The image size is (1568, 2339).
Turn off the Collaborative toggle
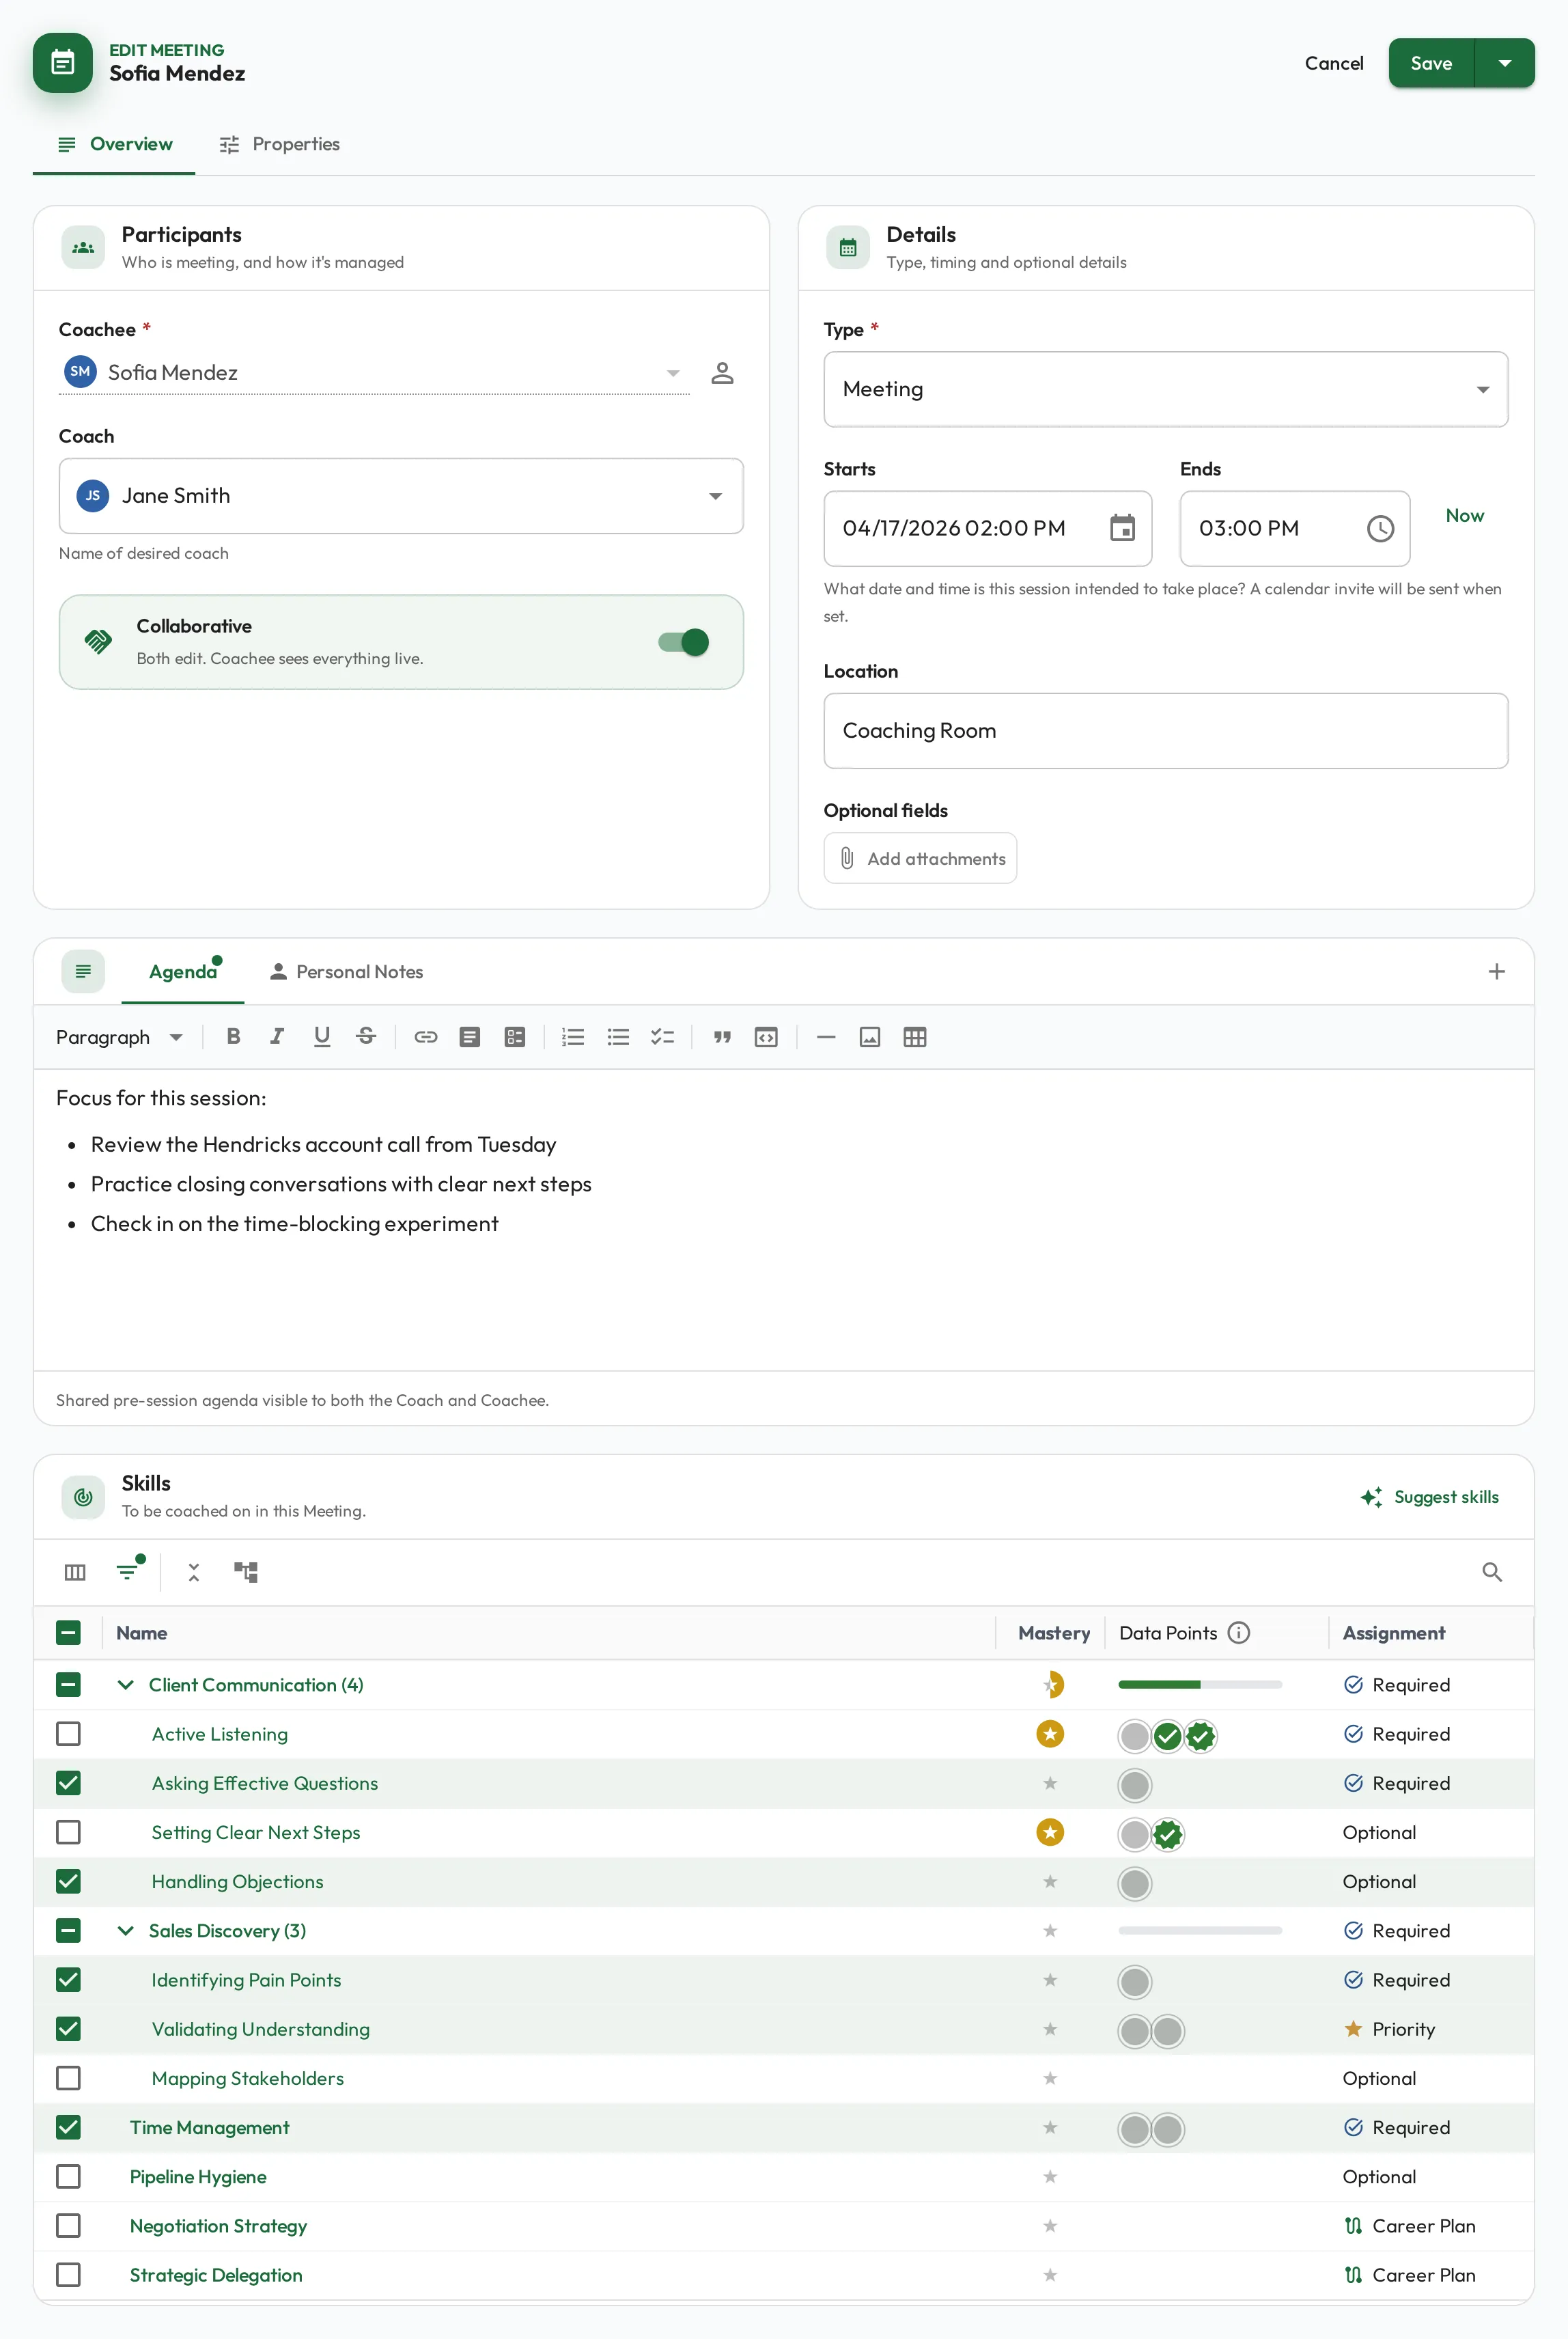coord(684,642)
